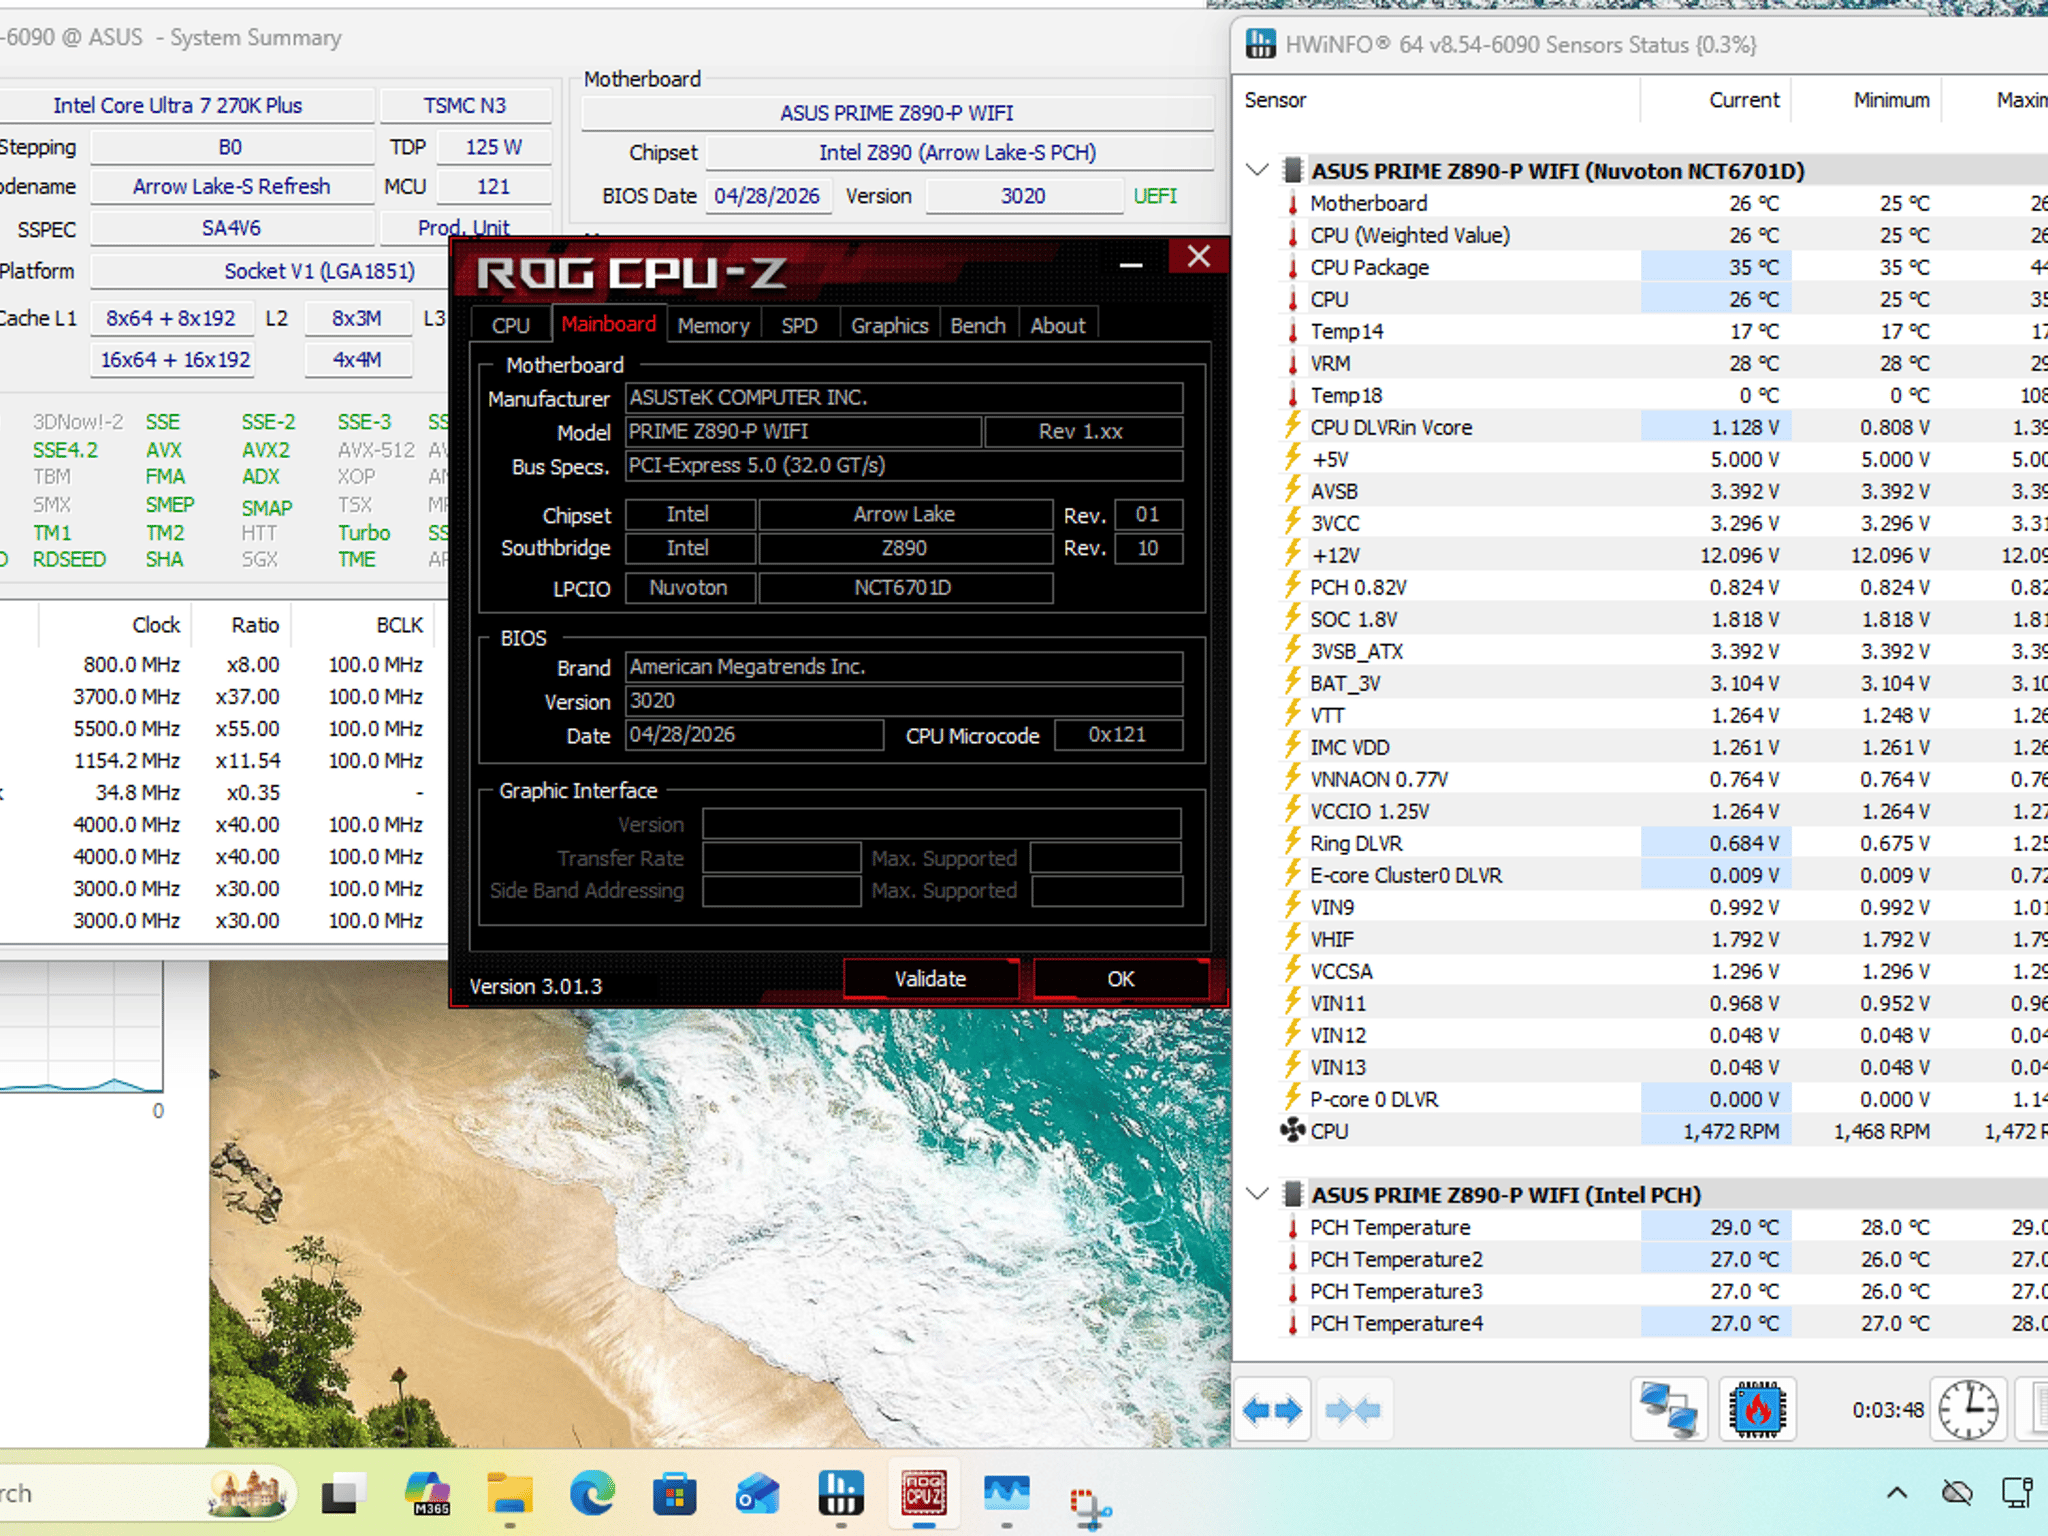Open the network monitors icon in HWiNFO toolbar
Image resolution: width=2048 pixels, height=1536 pixels.
[1668, 1410]
